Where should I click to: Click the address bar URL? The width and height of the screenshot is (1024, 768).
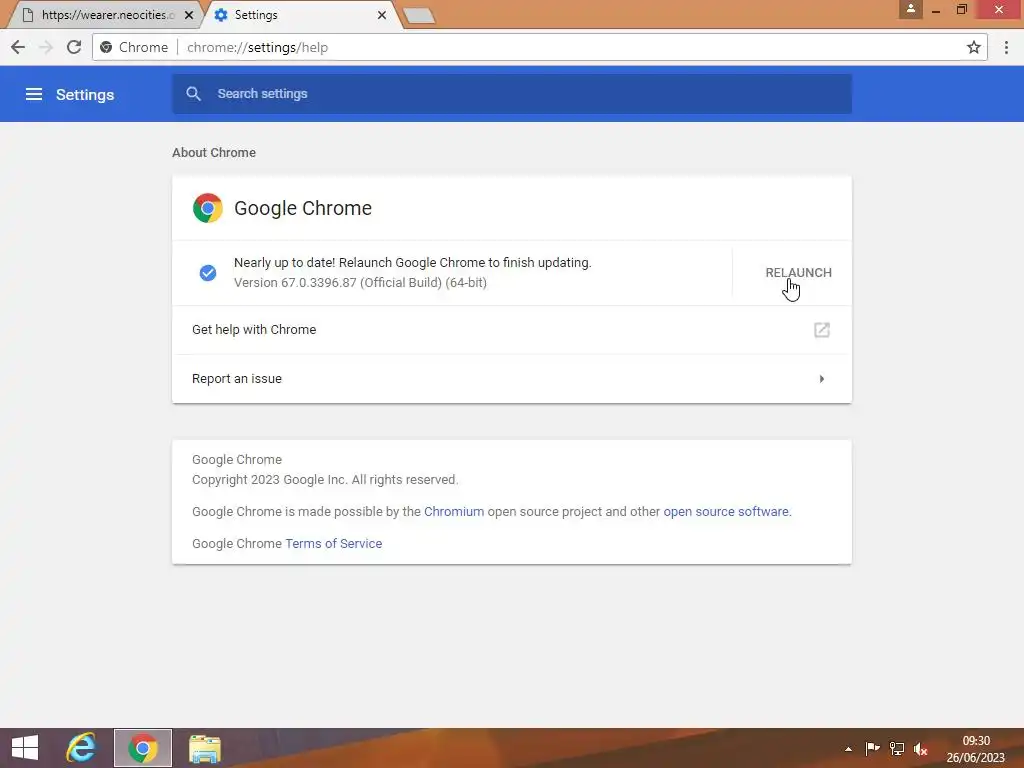[x=257, y=47]
